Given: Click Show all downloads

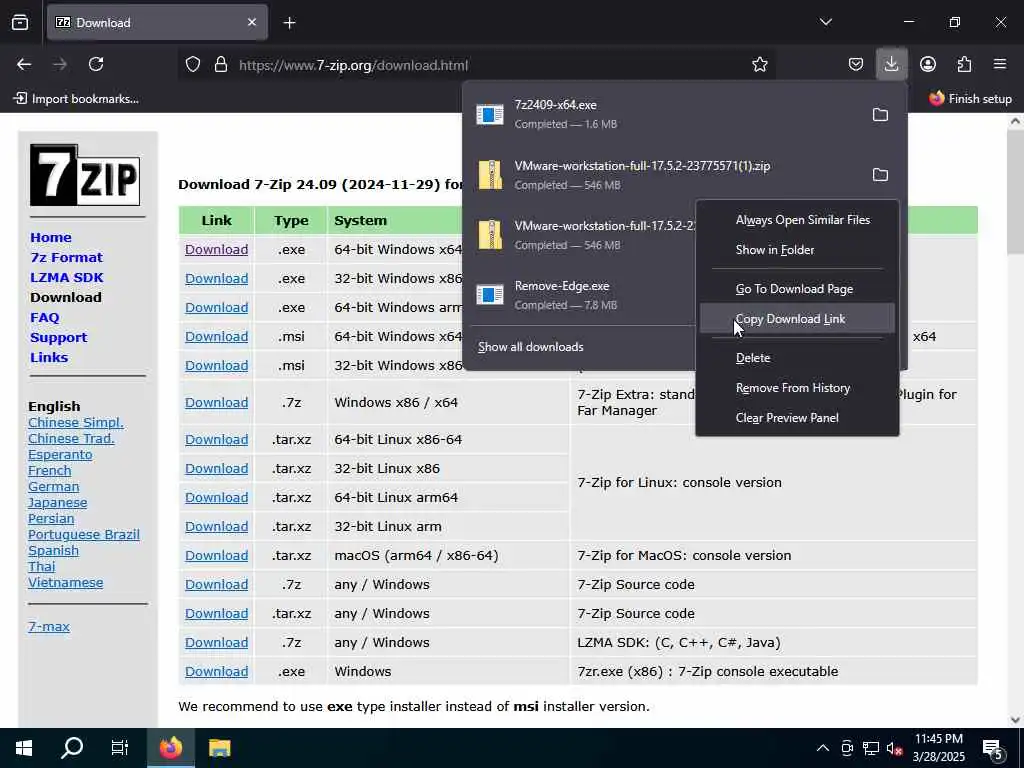Looking at the screenshot, I should click(530, 347).
